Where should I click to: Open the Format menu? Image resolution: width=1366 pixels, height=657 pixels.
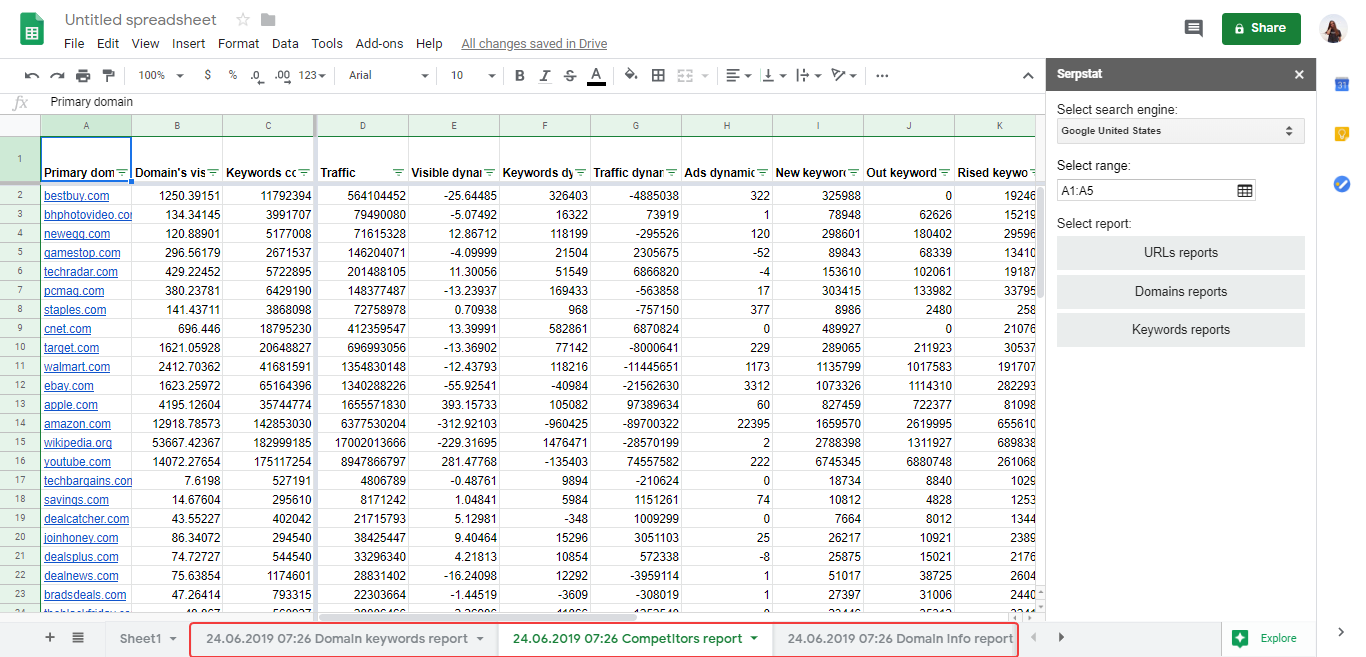click(239, 44)
